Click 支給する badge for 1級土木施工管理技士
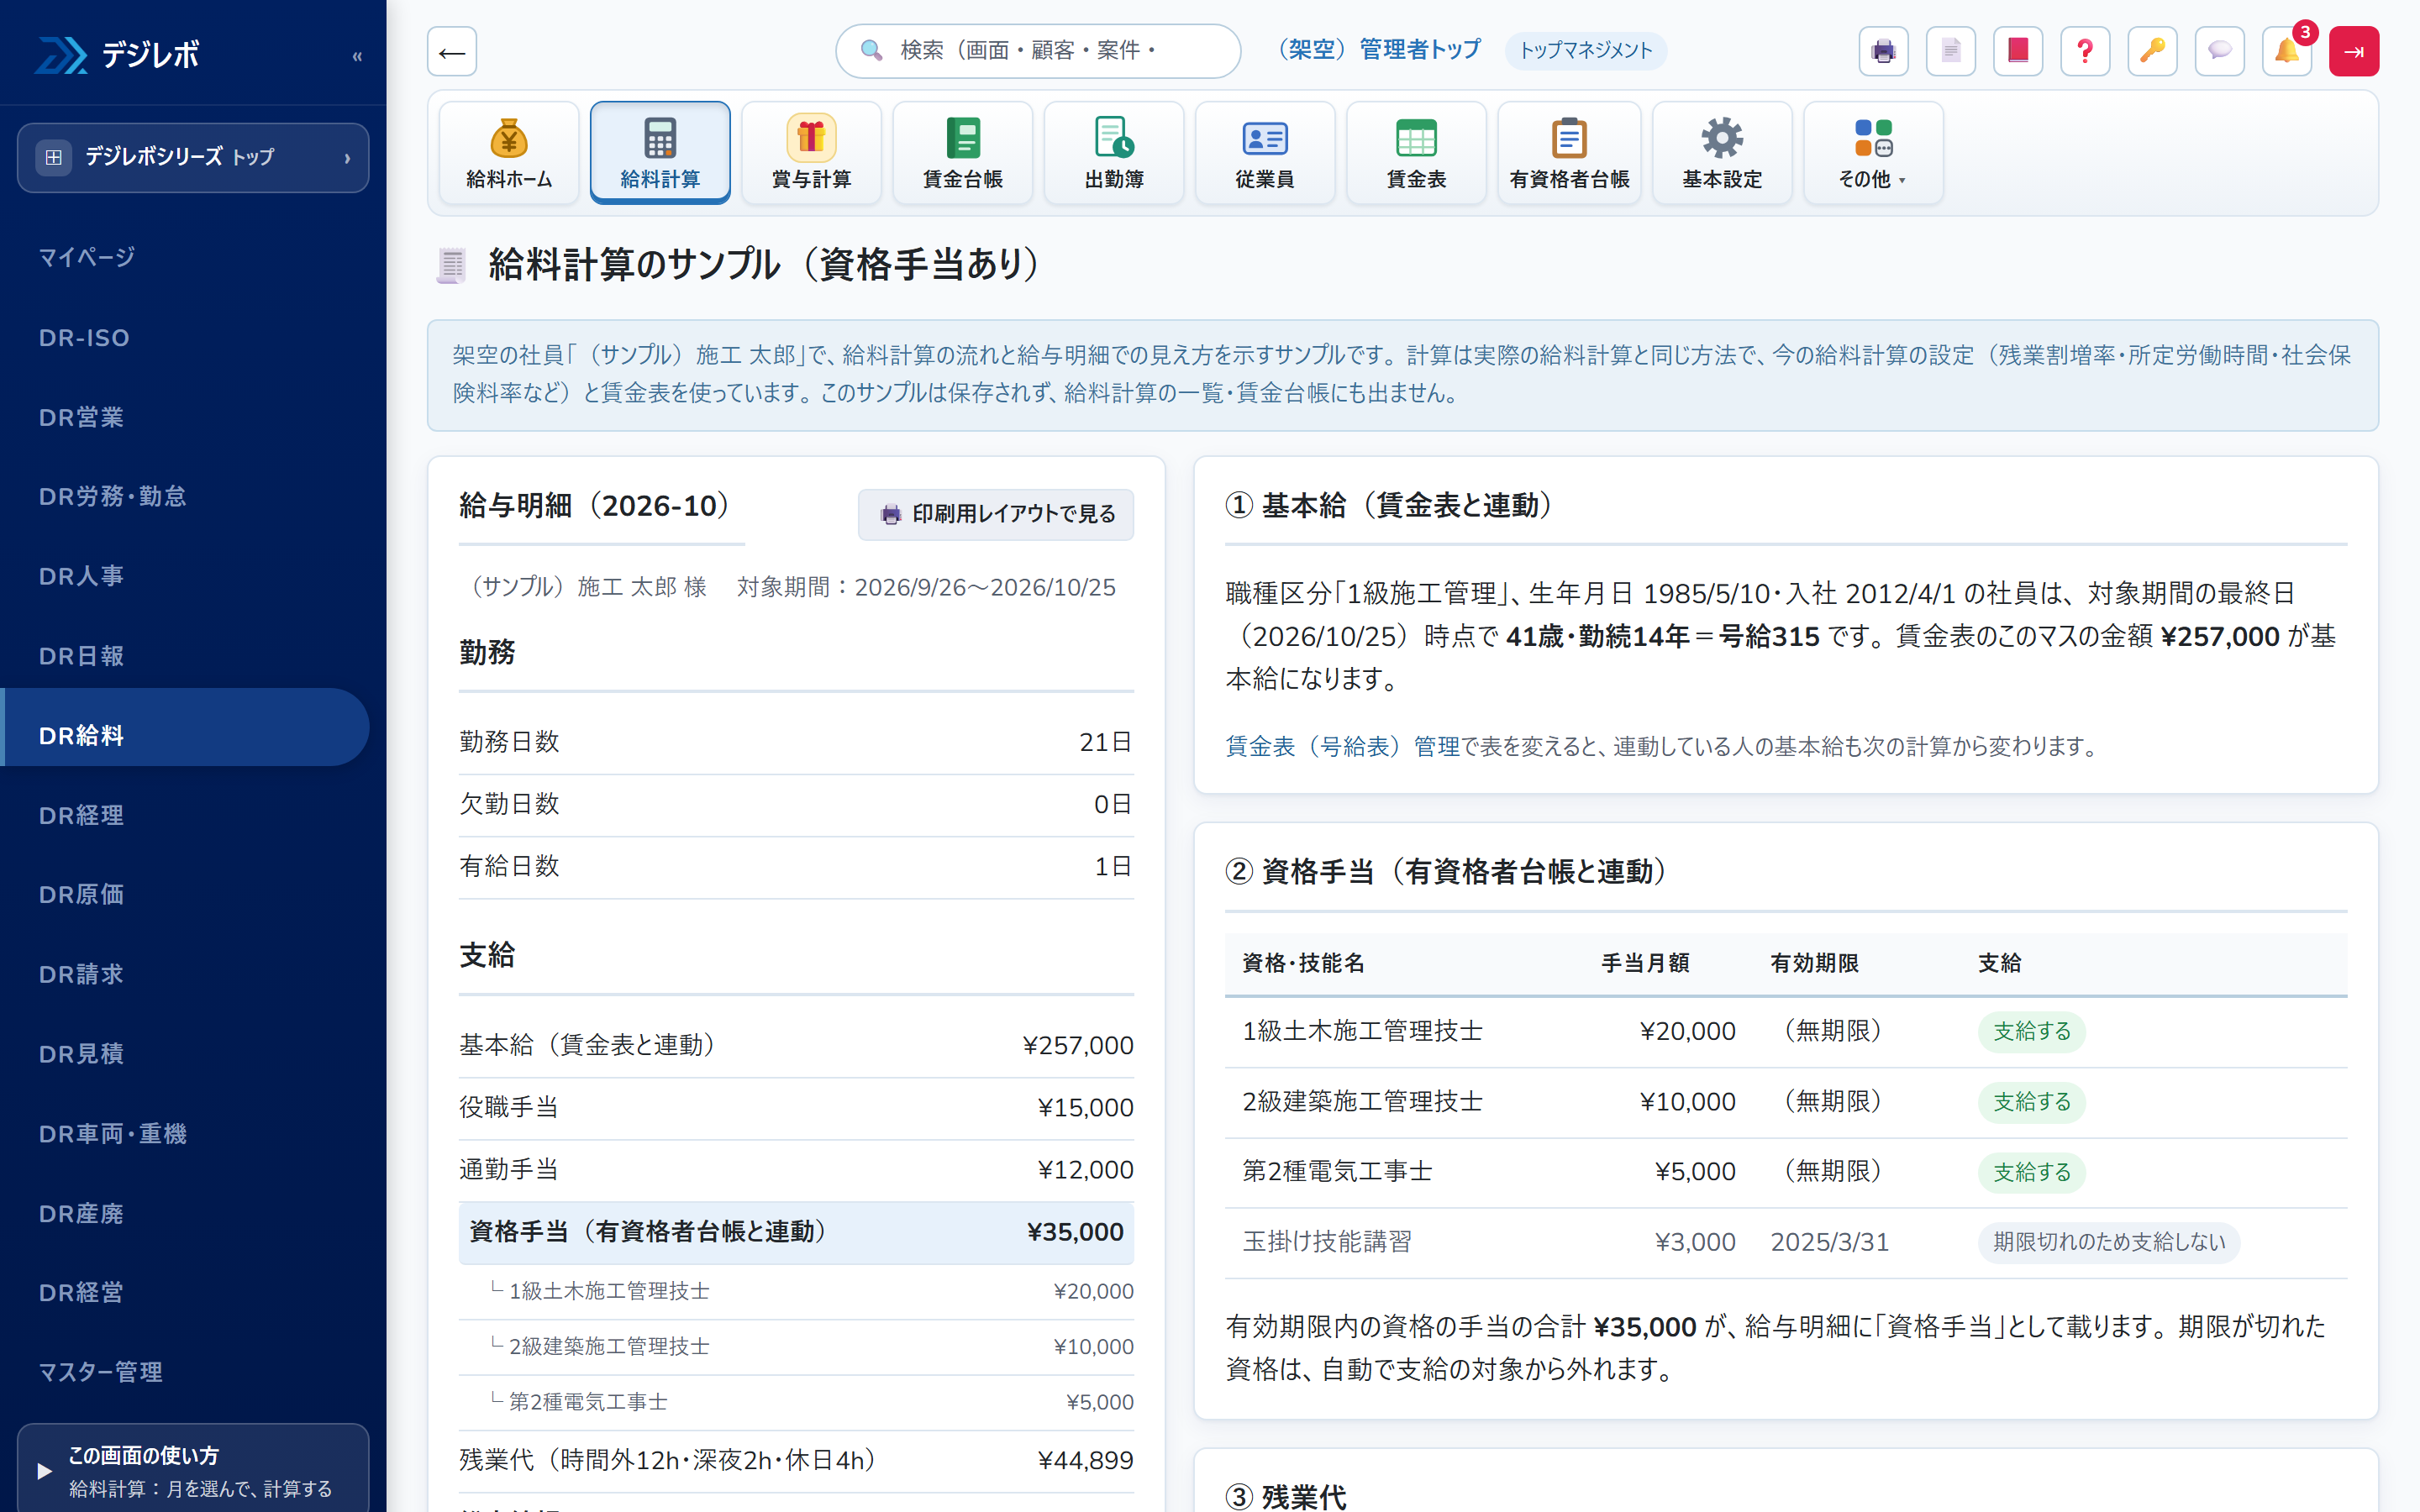 [x=2031, y=1031]
